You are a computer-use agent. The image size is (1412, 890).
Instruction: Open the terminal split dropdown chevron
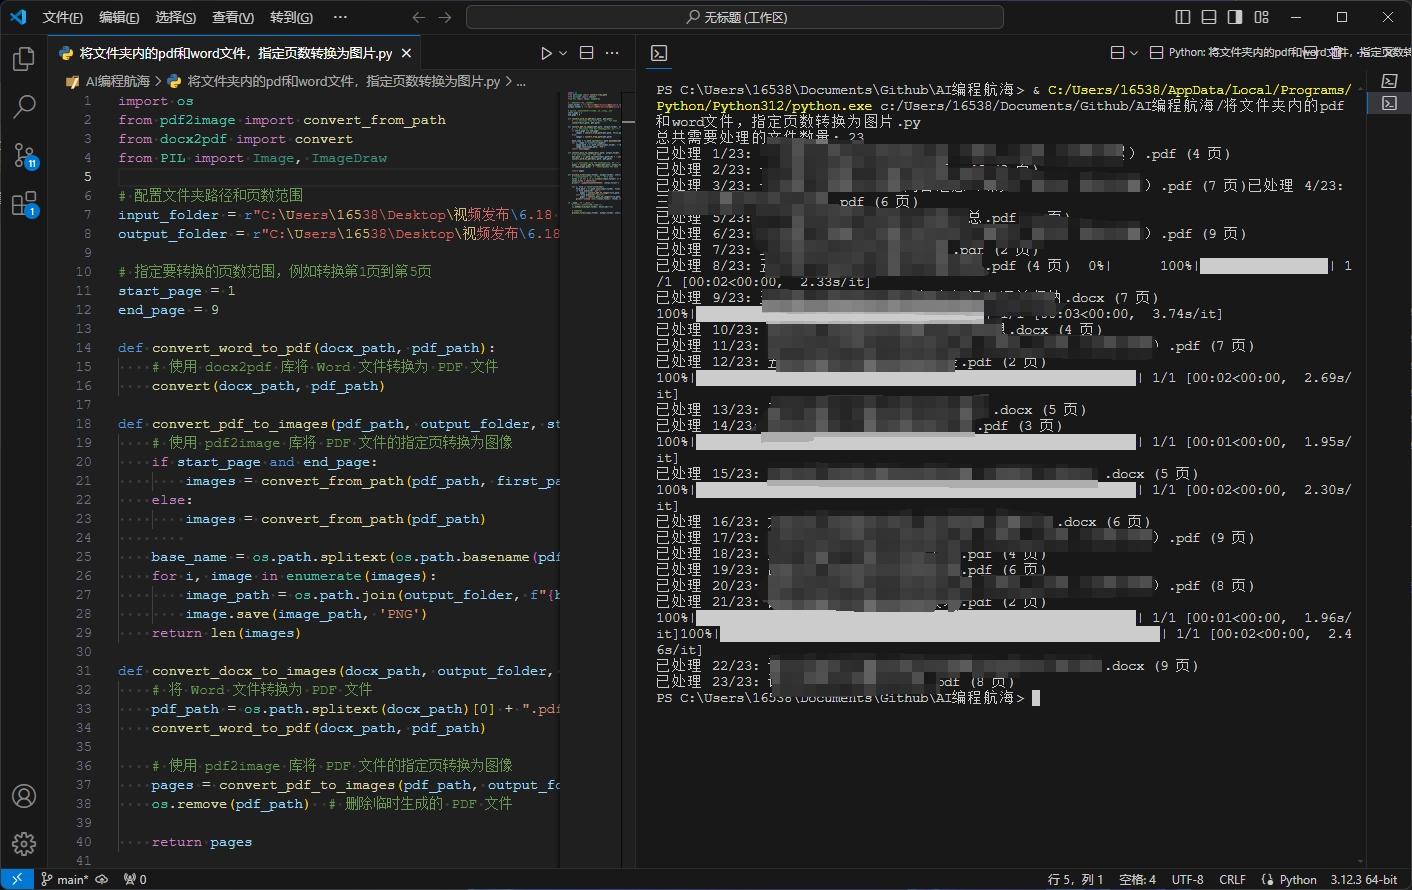1134,52
